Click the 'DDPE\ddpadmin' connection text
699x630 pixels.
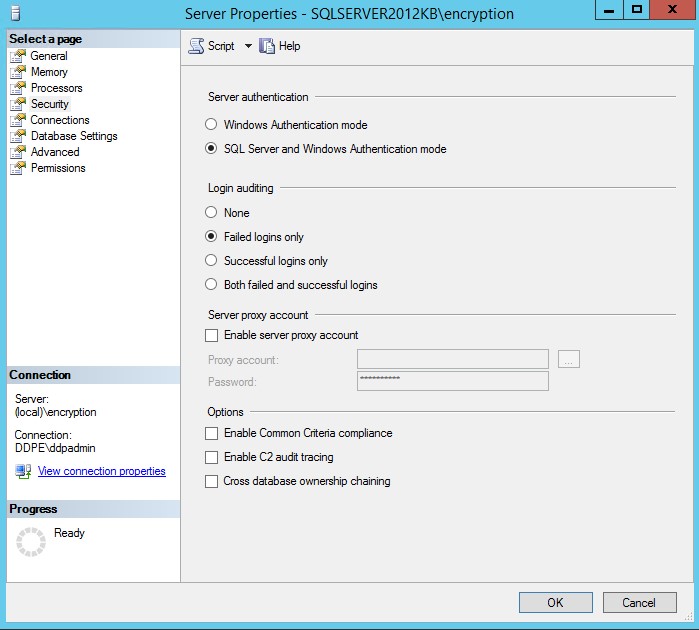55,448
